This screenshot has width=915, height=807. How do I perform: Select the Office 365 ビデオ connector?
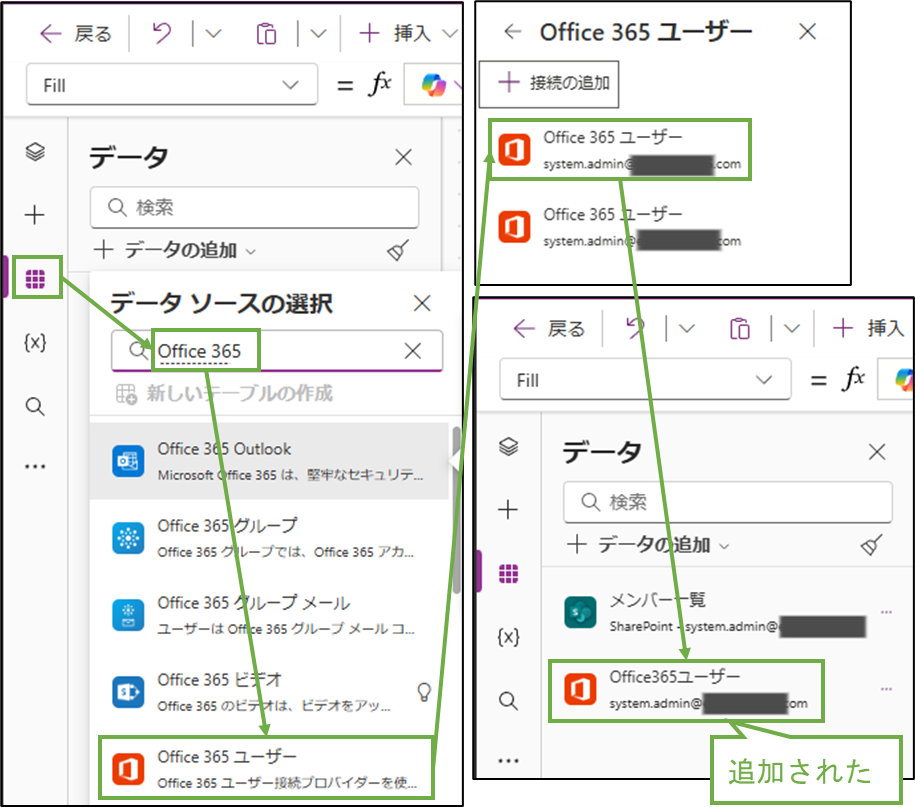coord(269,692)
